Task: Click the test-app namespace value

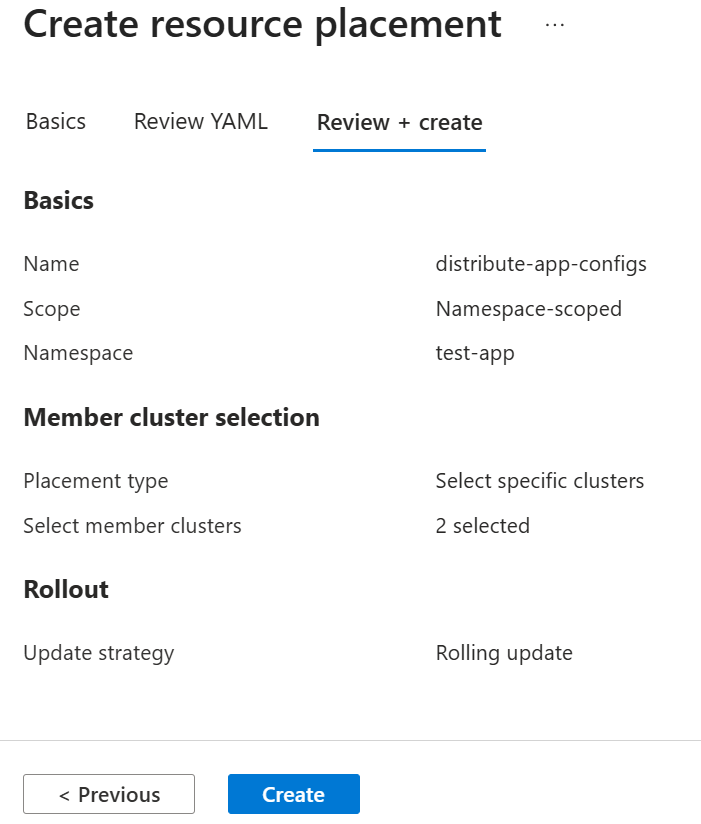Action: pyautogui.click(x=475, y=353)
